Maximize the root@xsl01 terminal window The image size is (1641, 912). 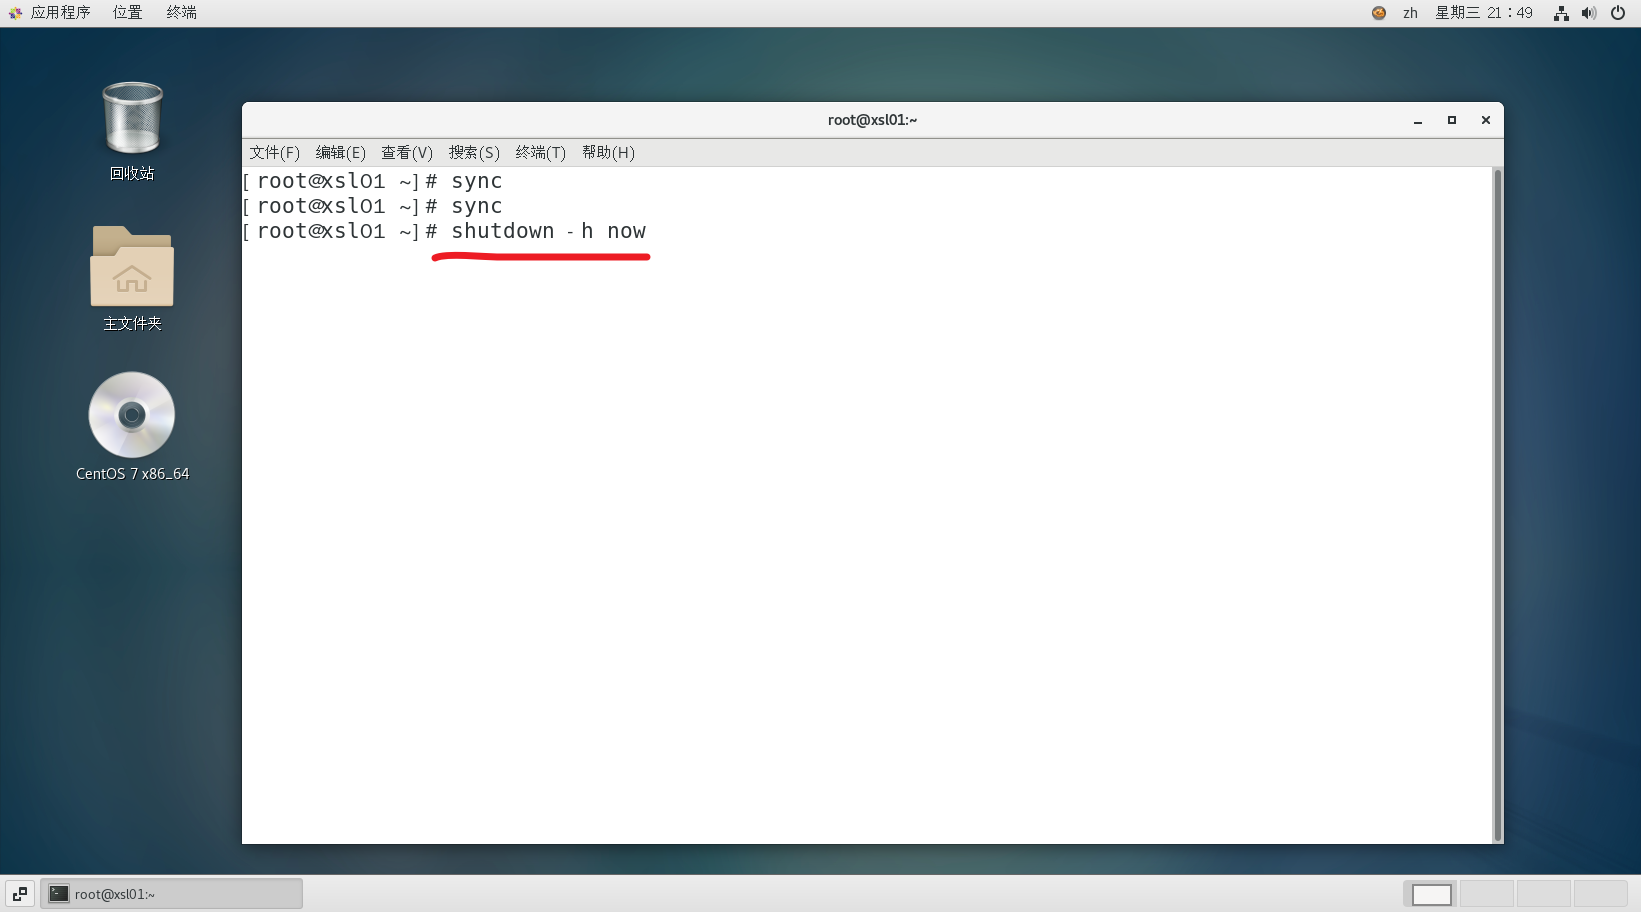click(x=1452, y=120)
